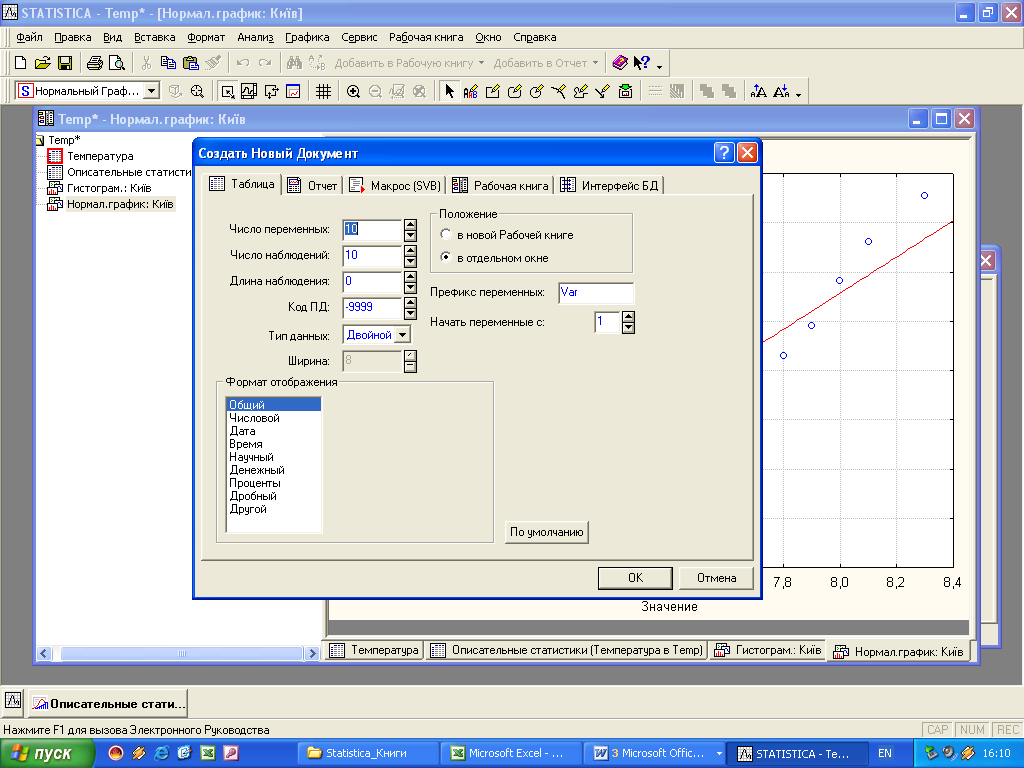Click the New document toolbar icon
The height and width of the screenshot is (768, 1024).
click(x=20, y=63)
